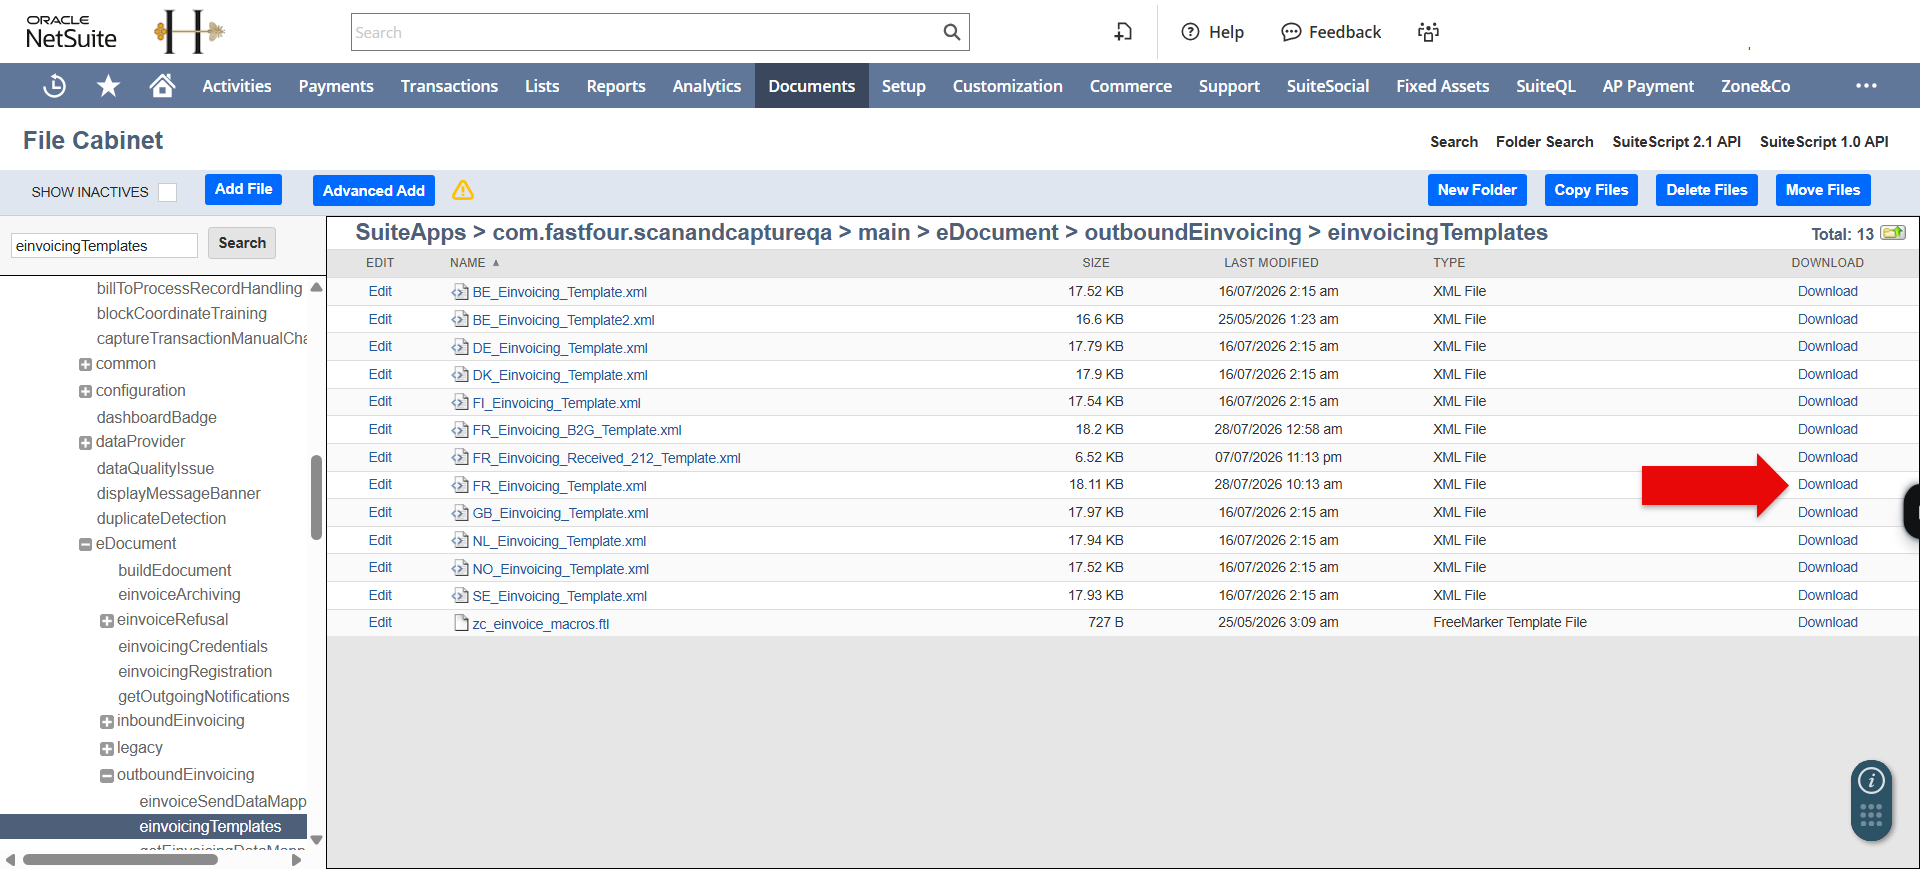Click the Add File button
The height and width of the screenshot is (869, 1920).
pyautogui.click(x=244, y=189)
